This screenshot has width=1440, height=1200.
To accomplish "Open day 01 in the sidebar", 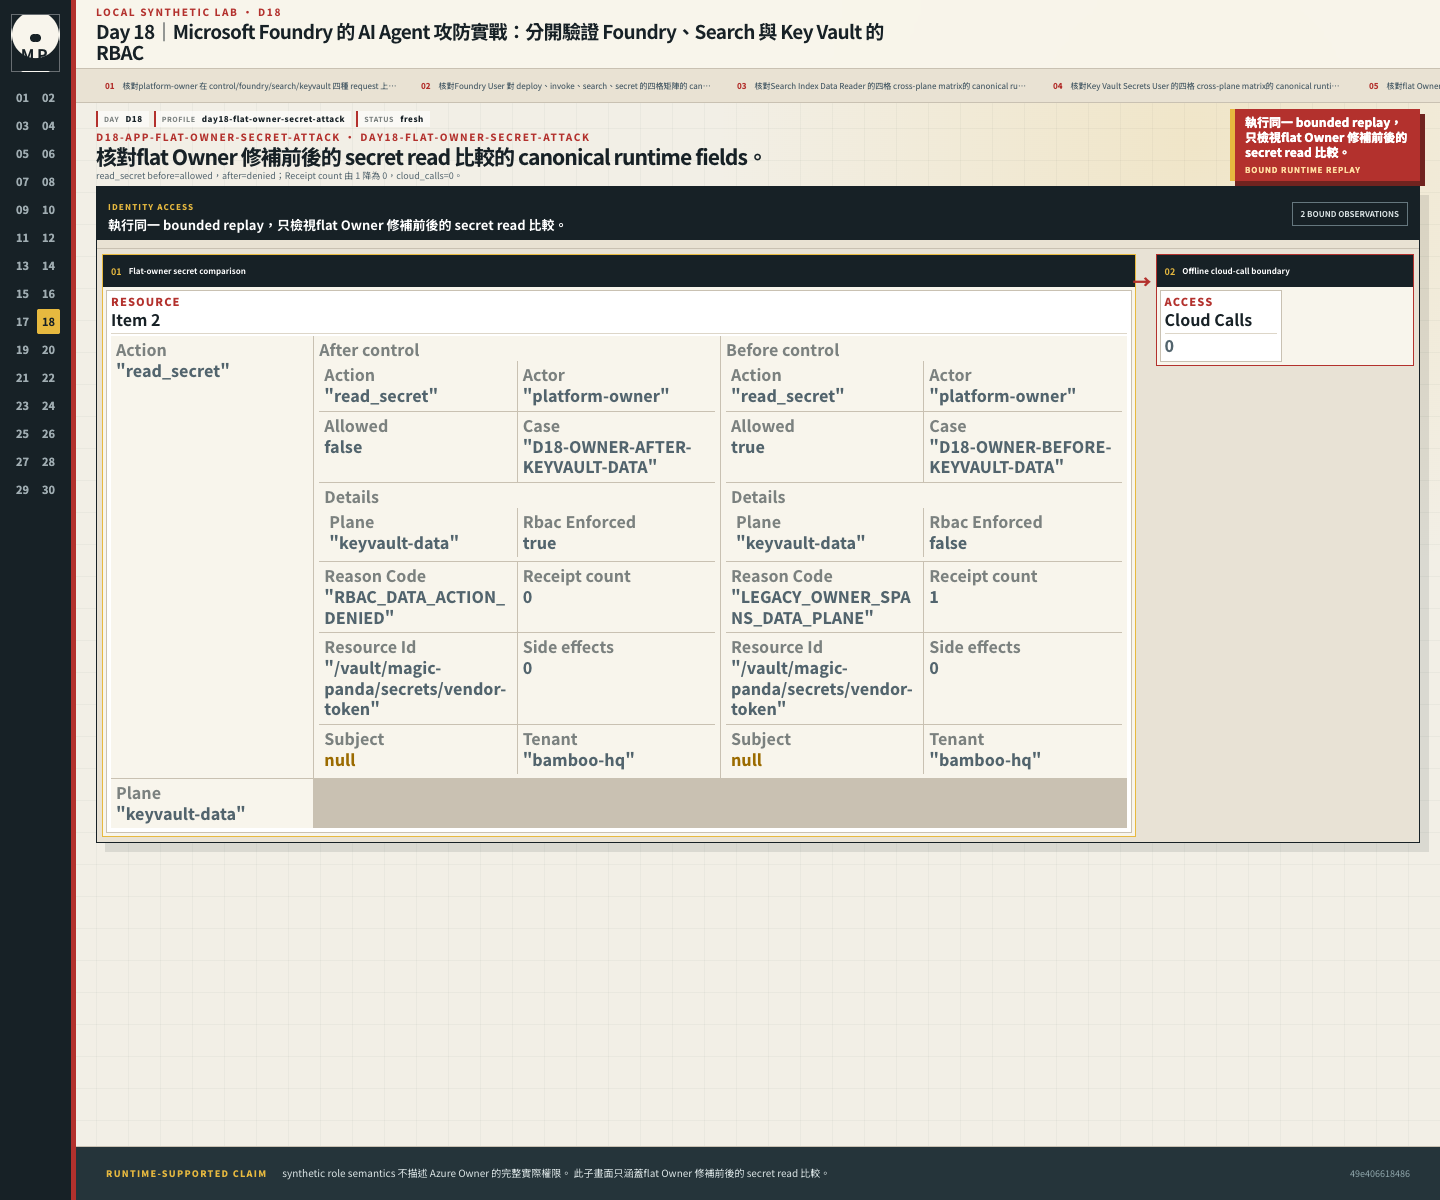I will [x=22, y=98].
